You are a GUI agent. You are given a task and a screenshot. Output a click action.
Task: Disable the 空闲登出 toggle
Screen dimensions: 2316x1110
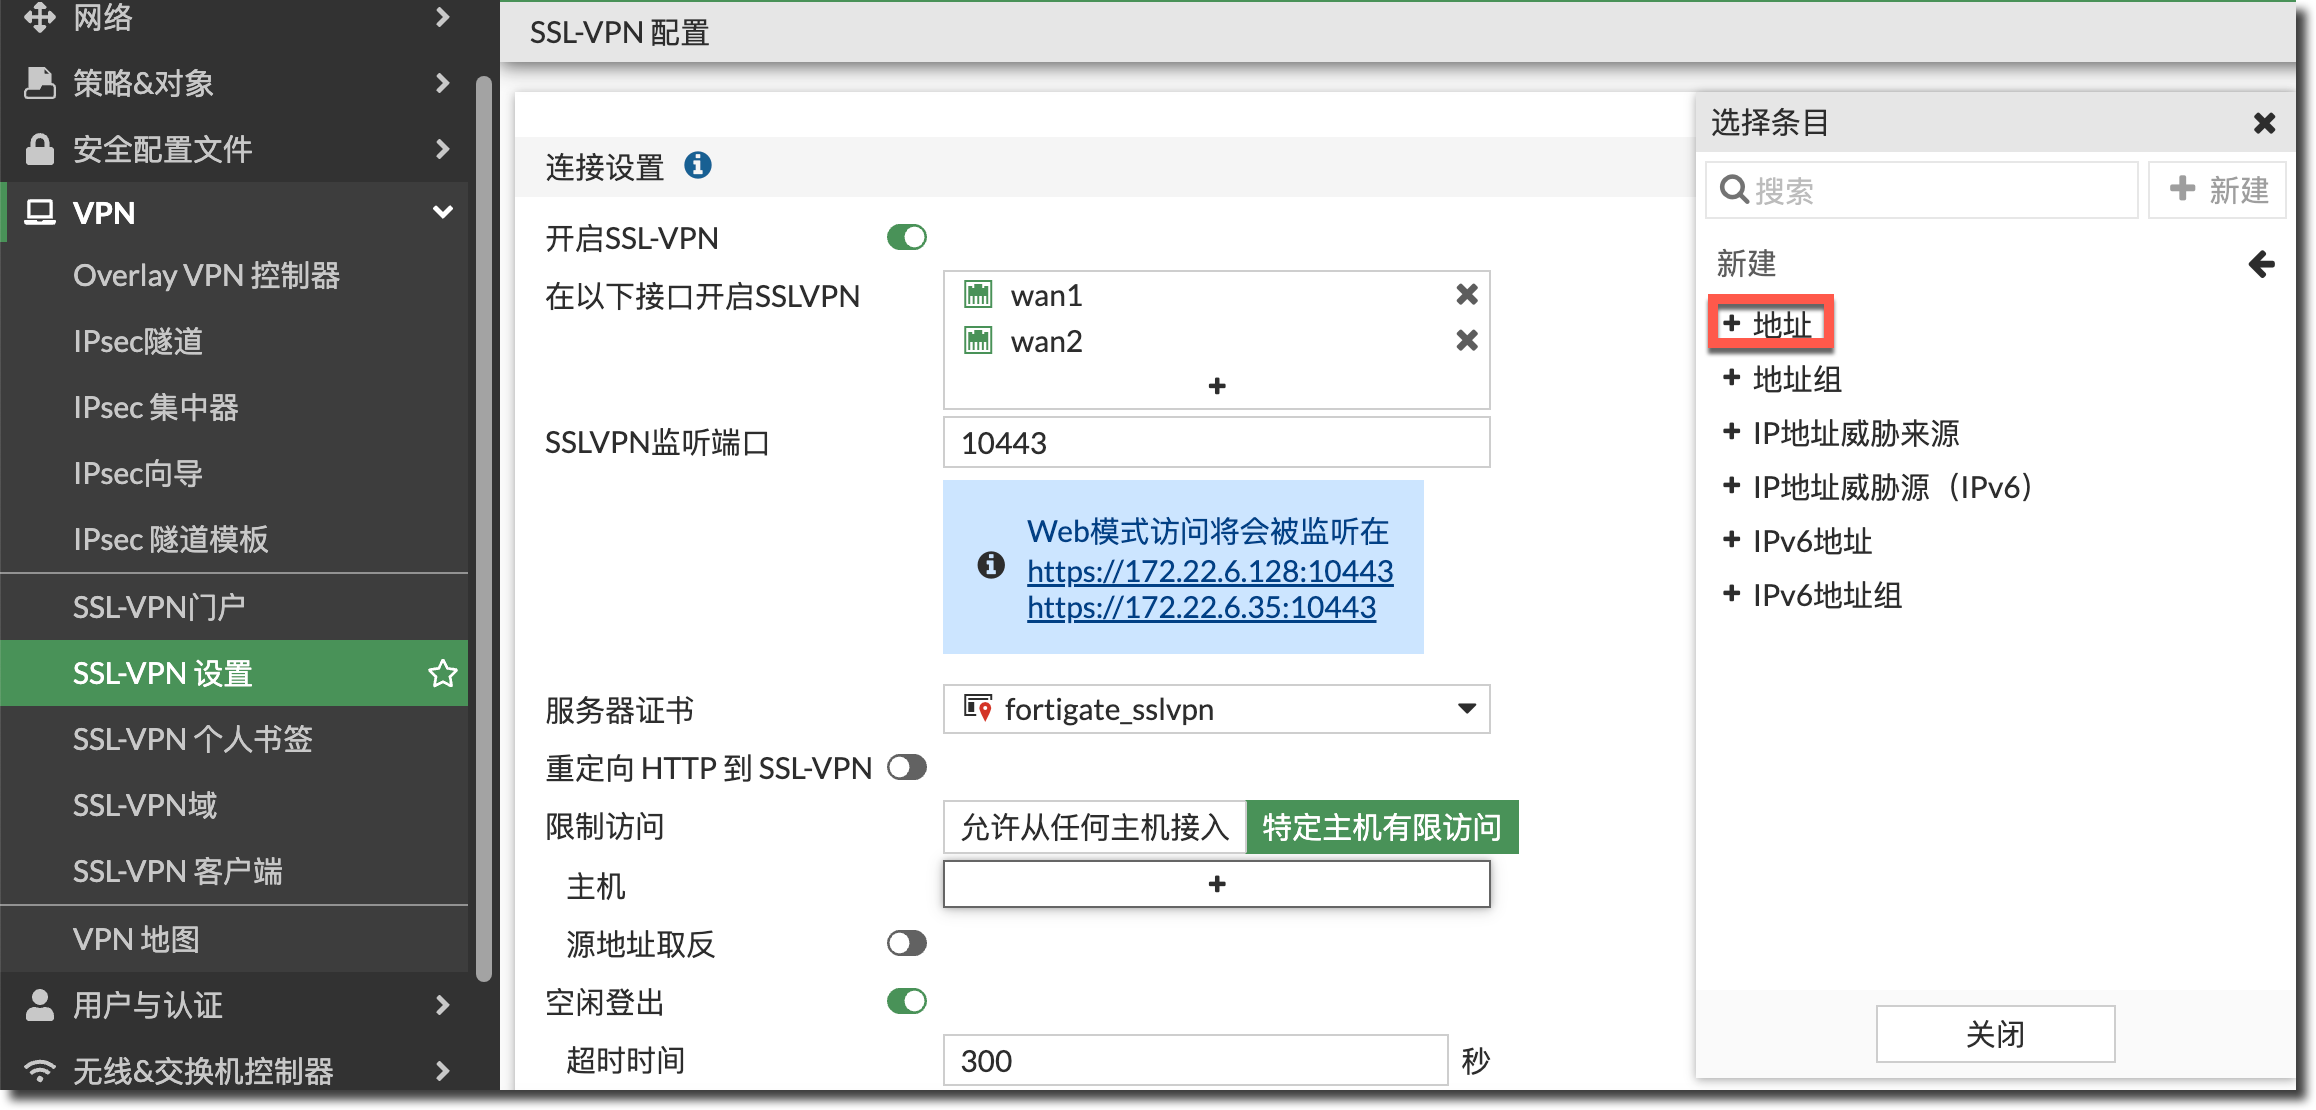tap(906, 1001)
